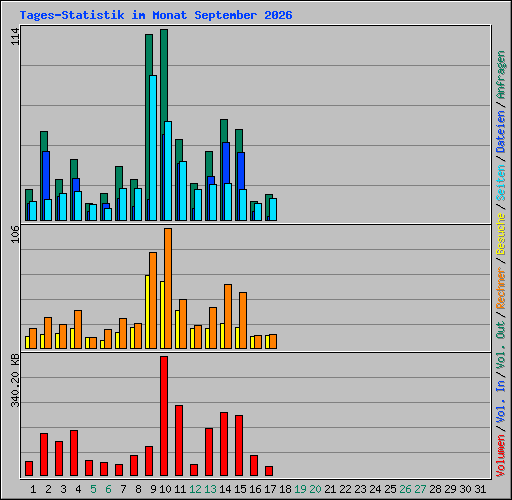Click the cyan Seiten legend label
This screenshot has width=512, height=500.
pos(500,182)
